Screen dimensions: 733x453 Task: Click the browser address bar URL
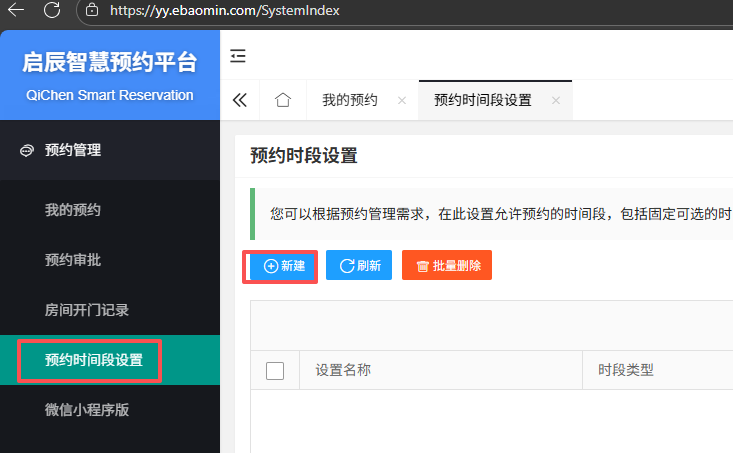[x=225, y=11]
